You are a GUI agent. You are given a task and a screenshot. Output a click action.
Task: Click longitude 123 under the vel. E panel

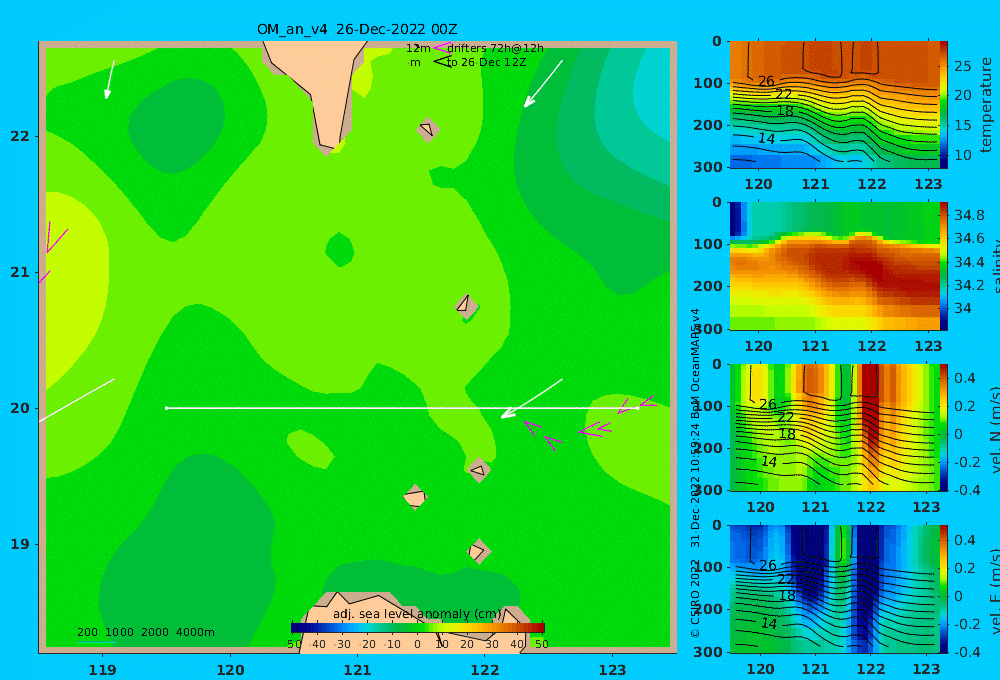pyautogui.click(x=927, y=669)
